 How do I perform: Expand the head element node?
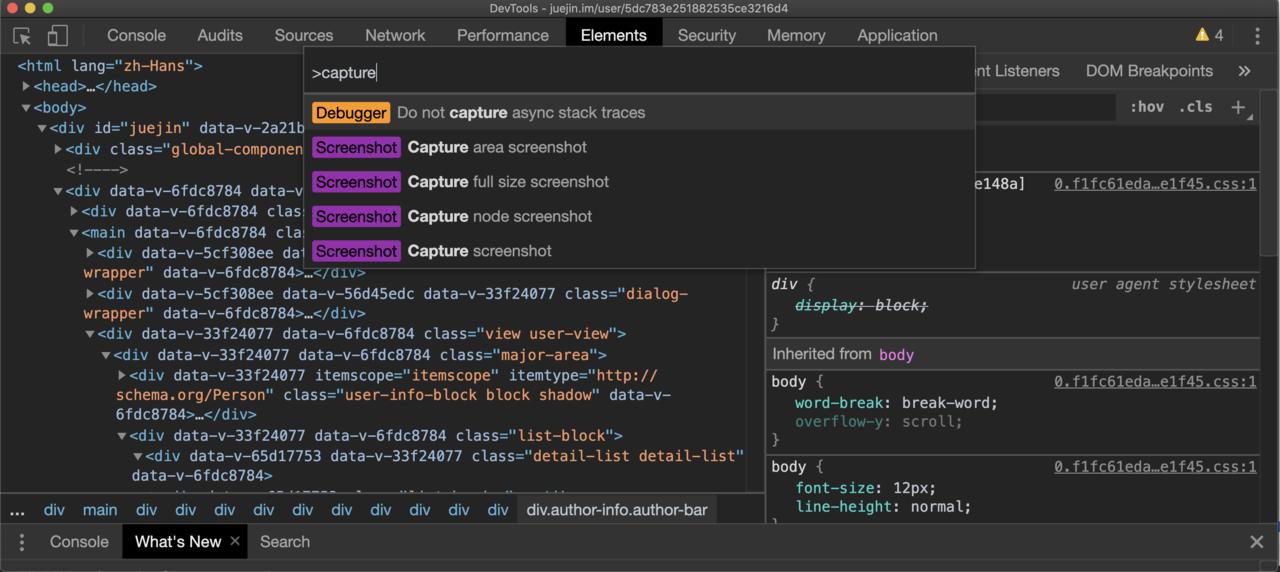click(x=27, y=86)
